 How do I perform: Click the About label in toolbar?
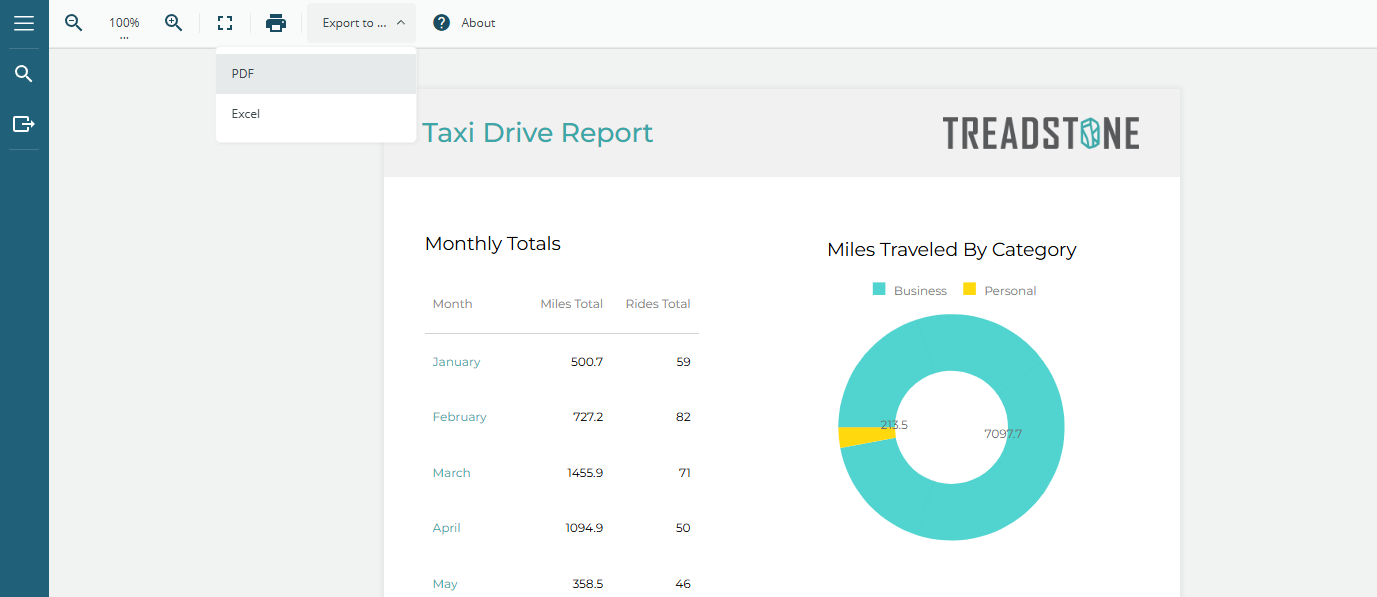tap(478, 23)
